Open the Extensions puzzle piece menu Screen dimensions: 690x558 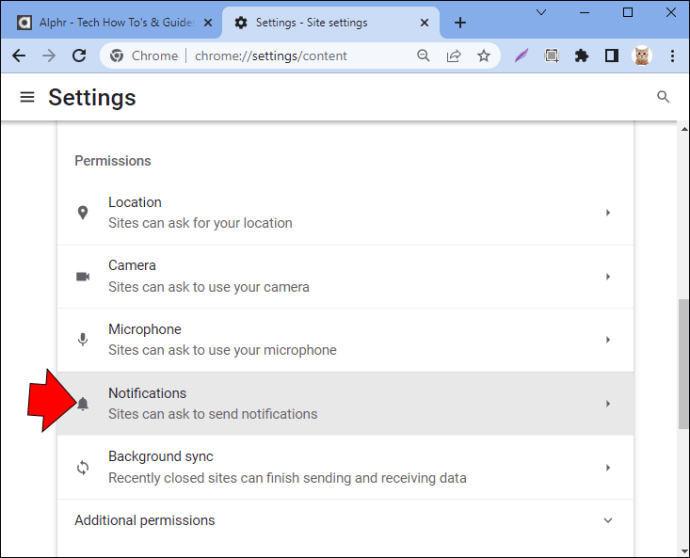pos(581,56)
